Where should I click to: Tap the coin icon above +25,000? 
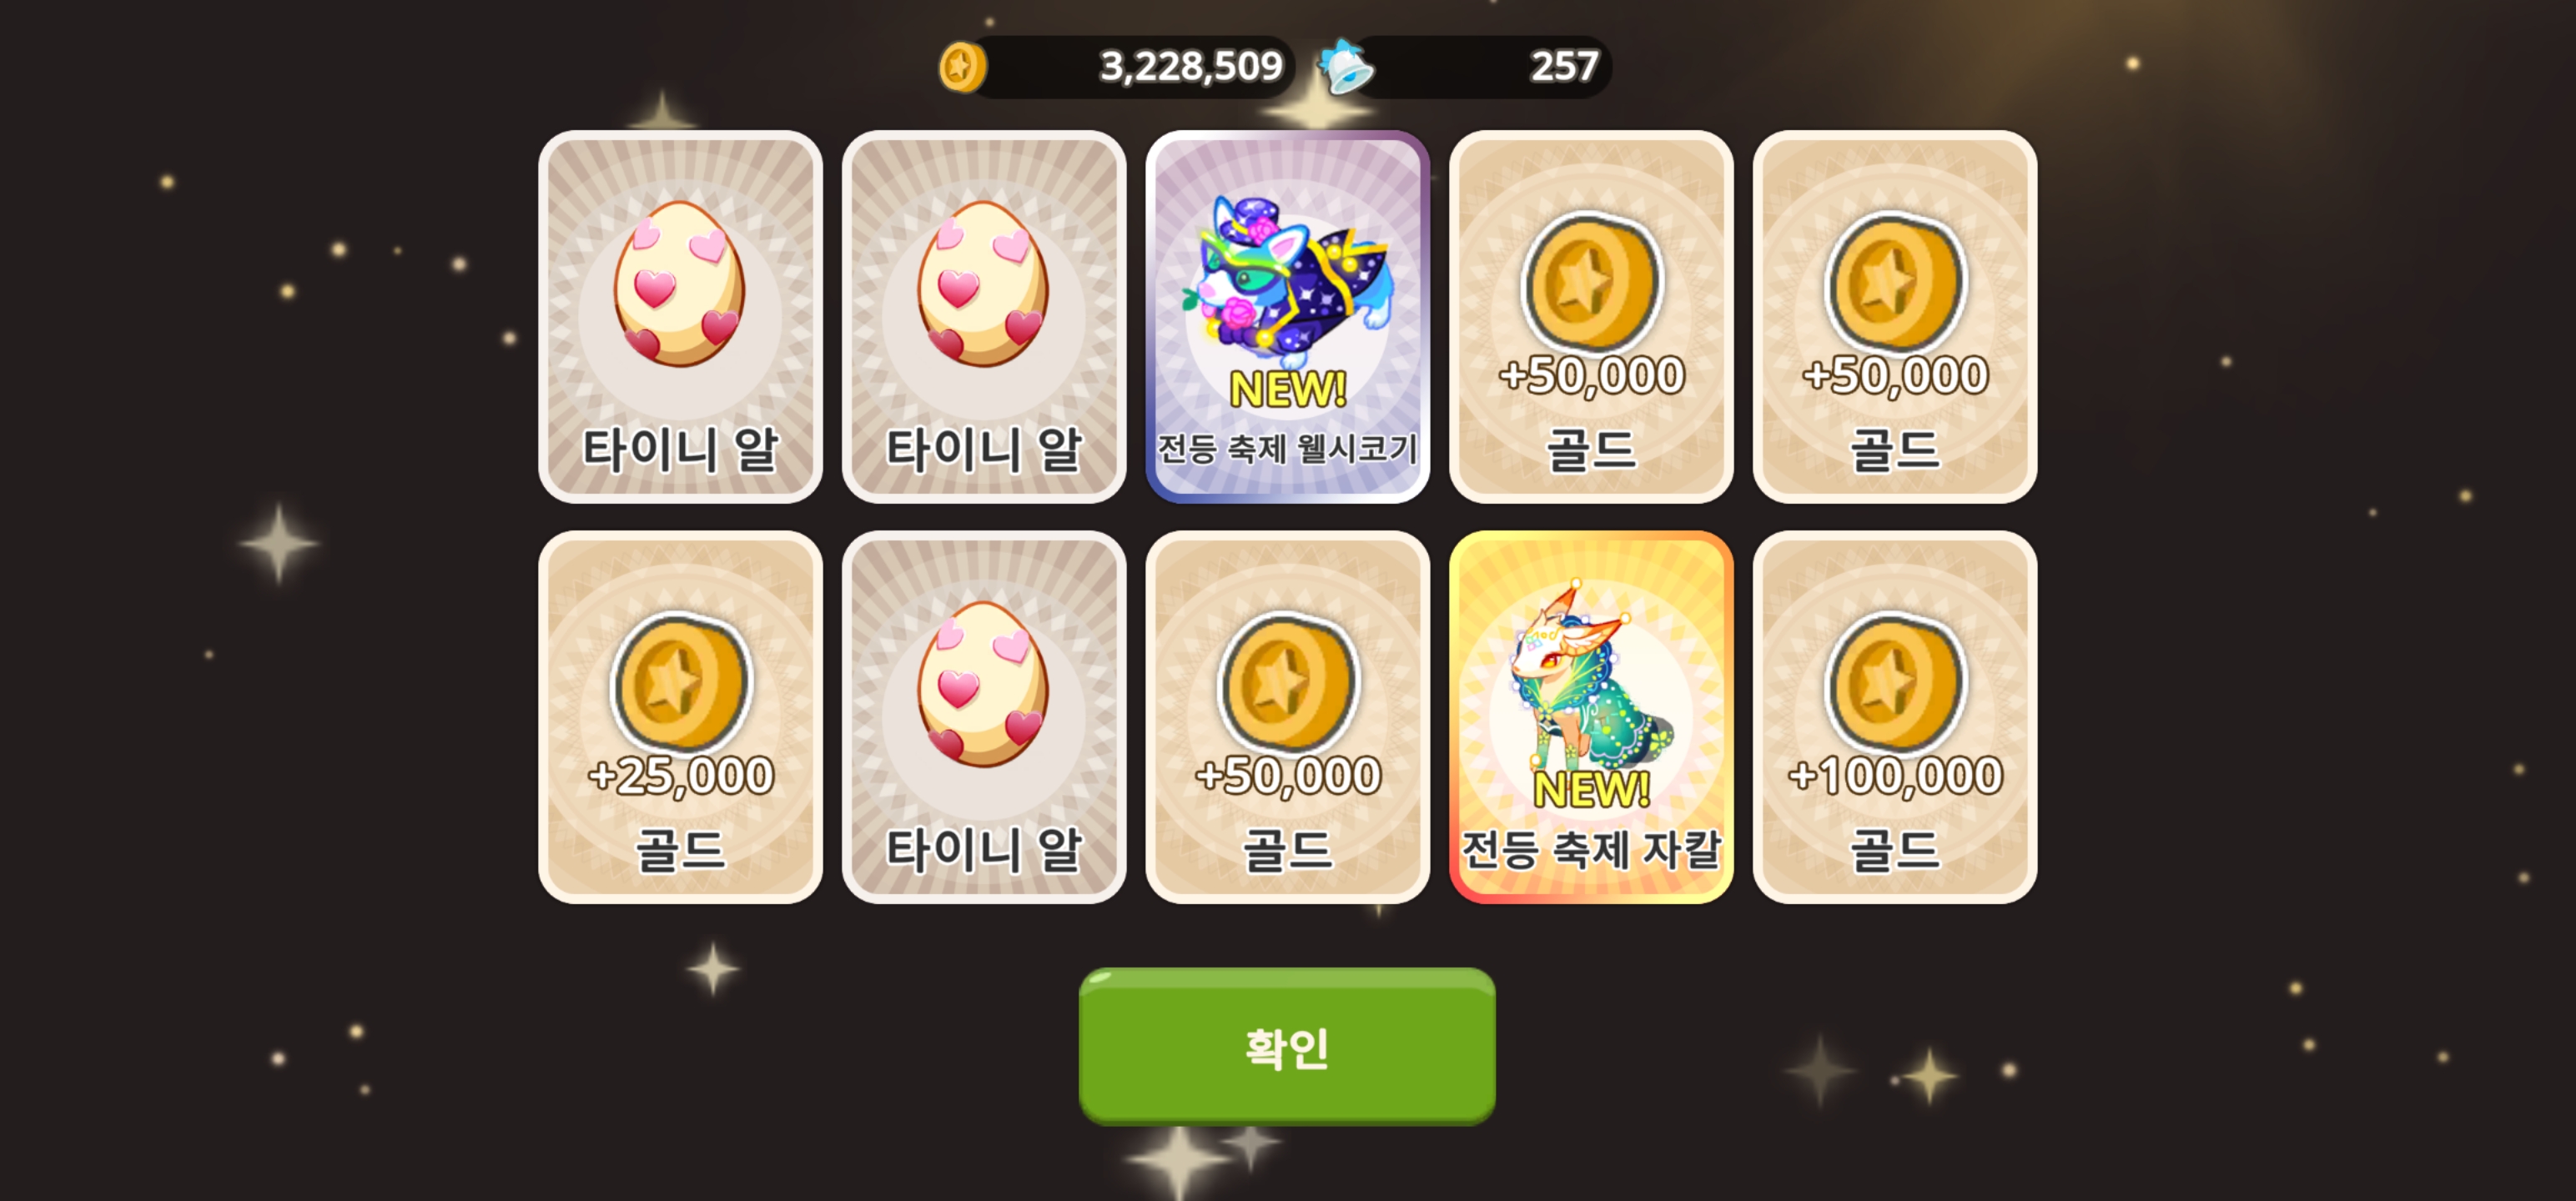coord(680,682)
